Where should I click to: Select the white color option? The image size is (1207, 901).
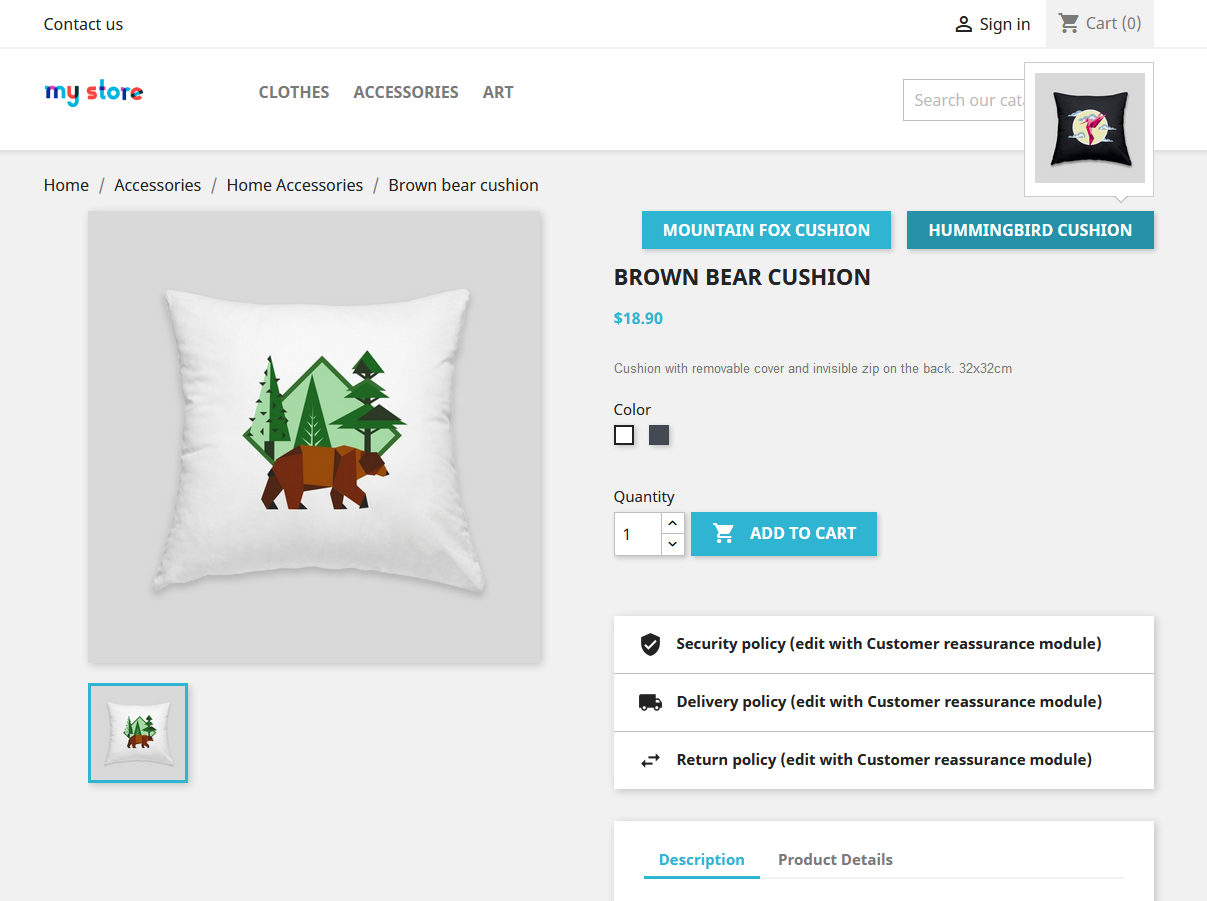click(624, 435)
